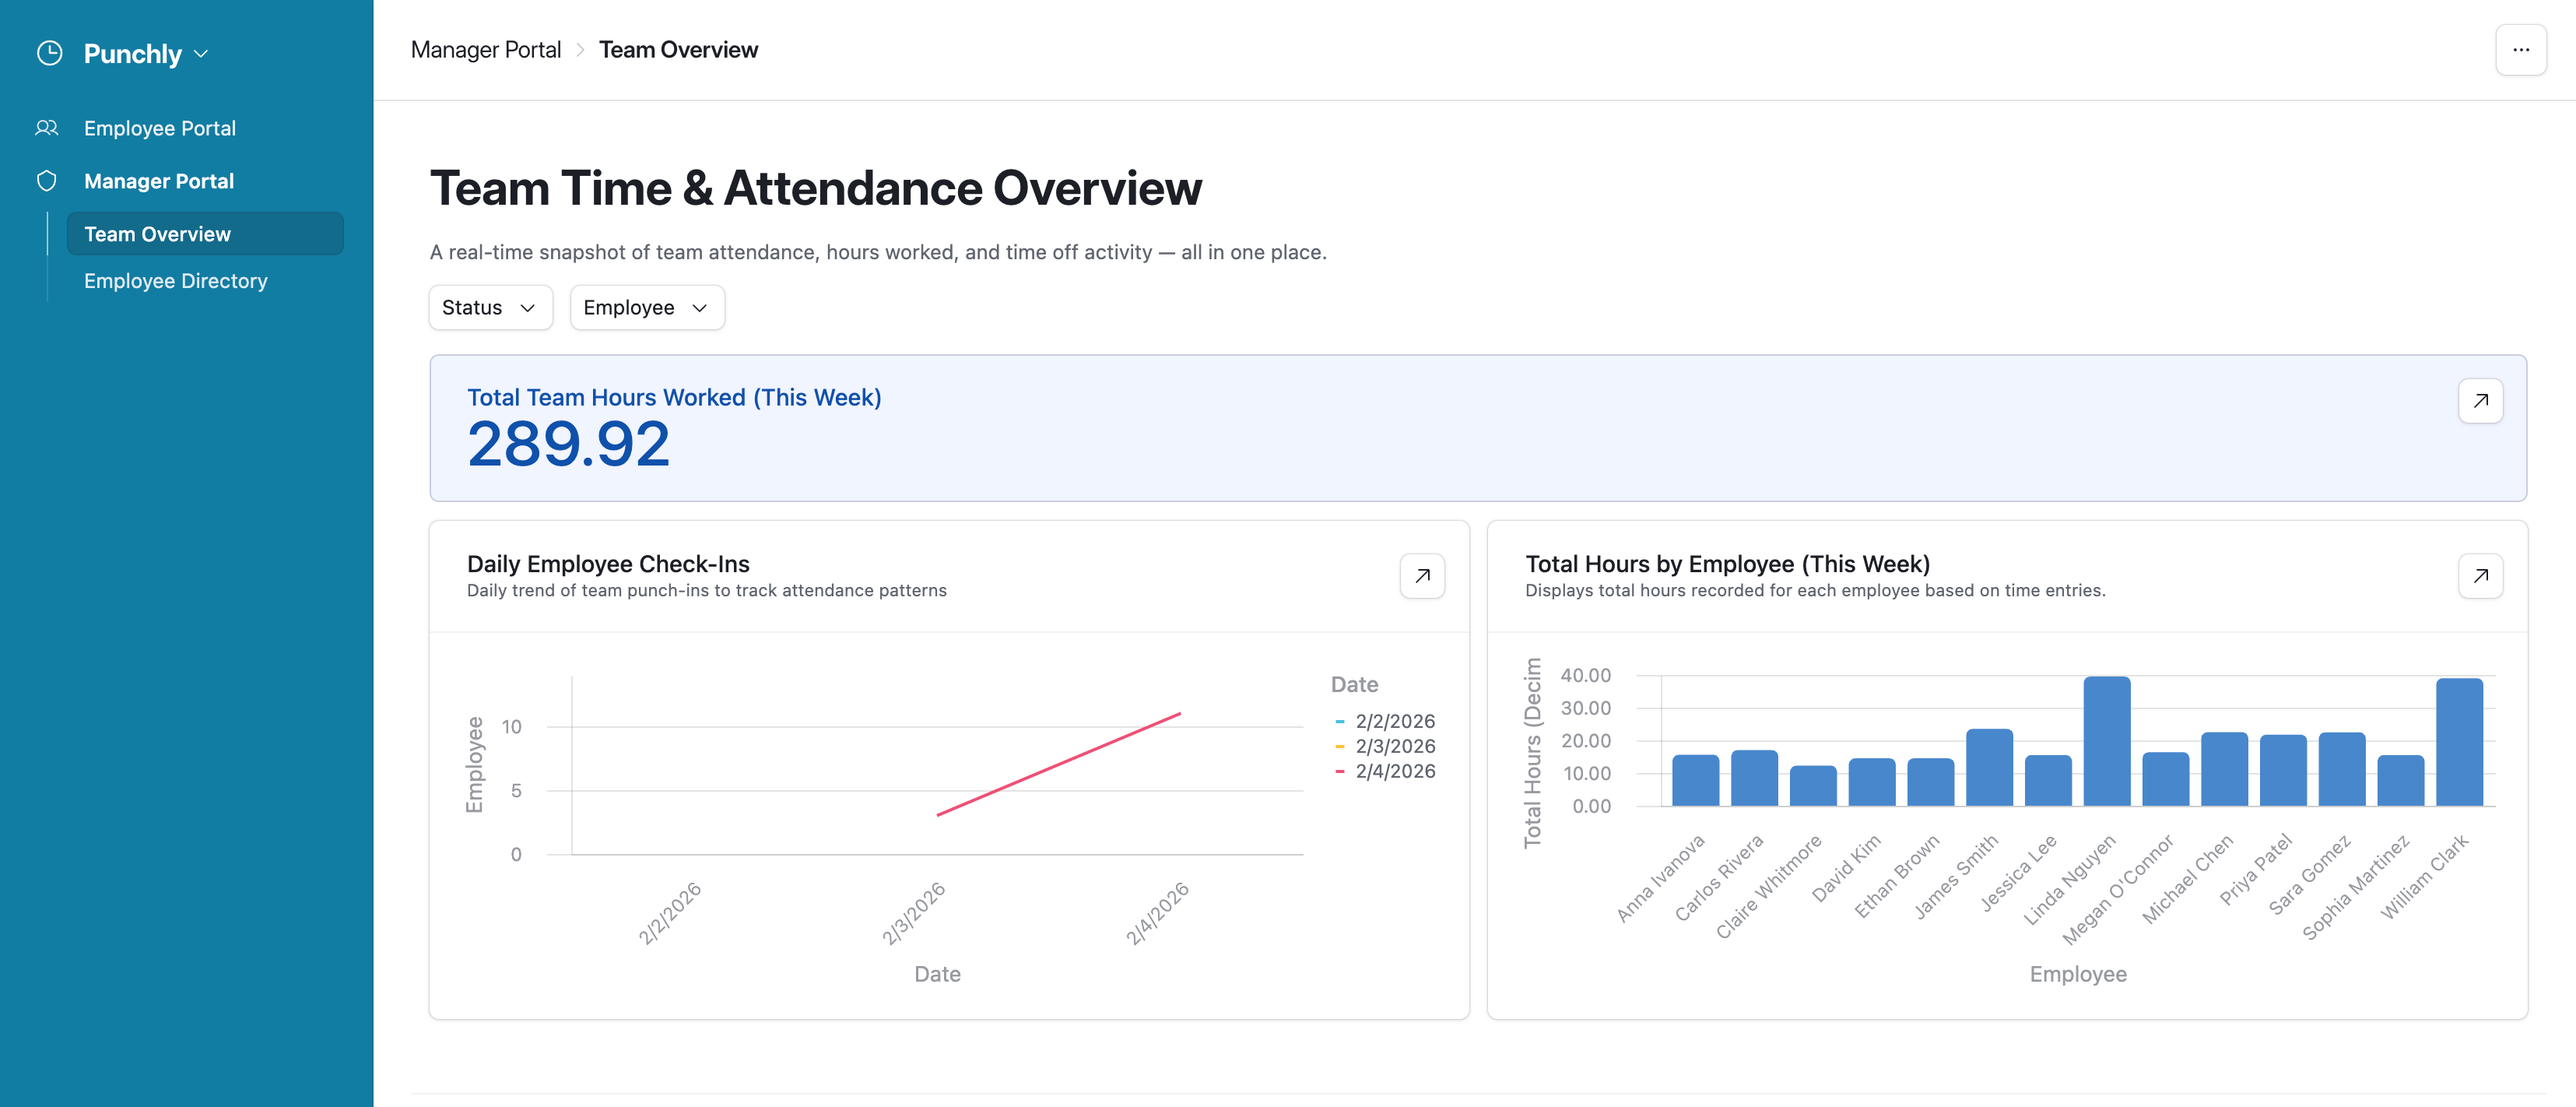2576x1107 pixels.
Task: Click the Manager Portal sidebar label
Action: (x=159, y=181)
